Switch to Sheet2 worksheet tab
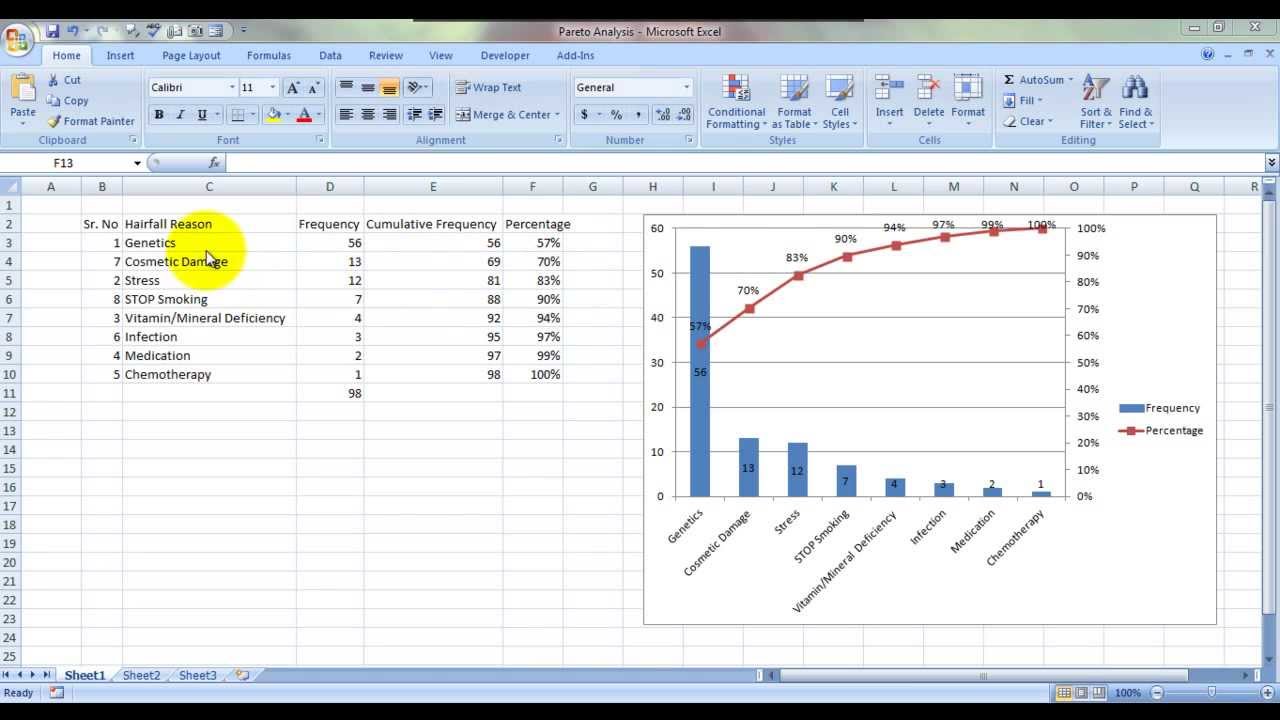Image resolution: width=1280 pixels, height=720 pixels. tap(141, 676)
